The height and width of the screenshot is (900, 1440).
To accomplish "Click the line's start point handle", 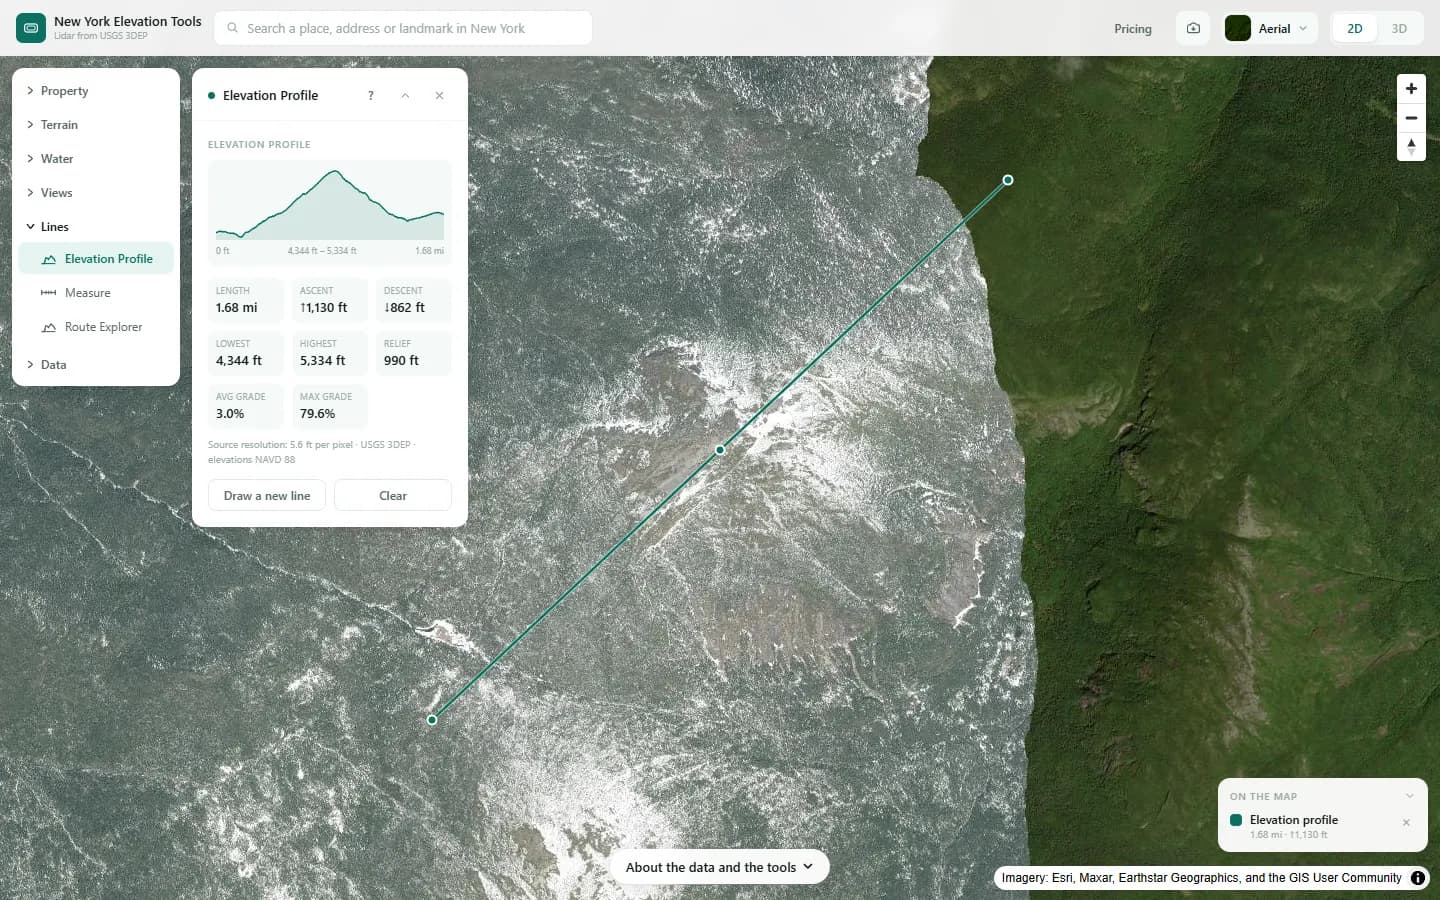I will 432,720.
